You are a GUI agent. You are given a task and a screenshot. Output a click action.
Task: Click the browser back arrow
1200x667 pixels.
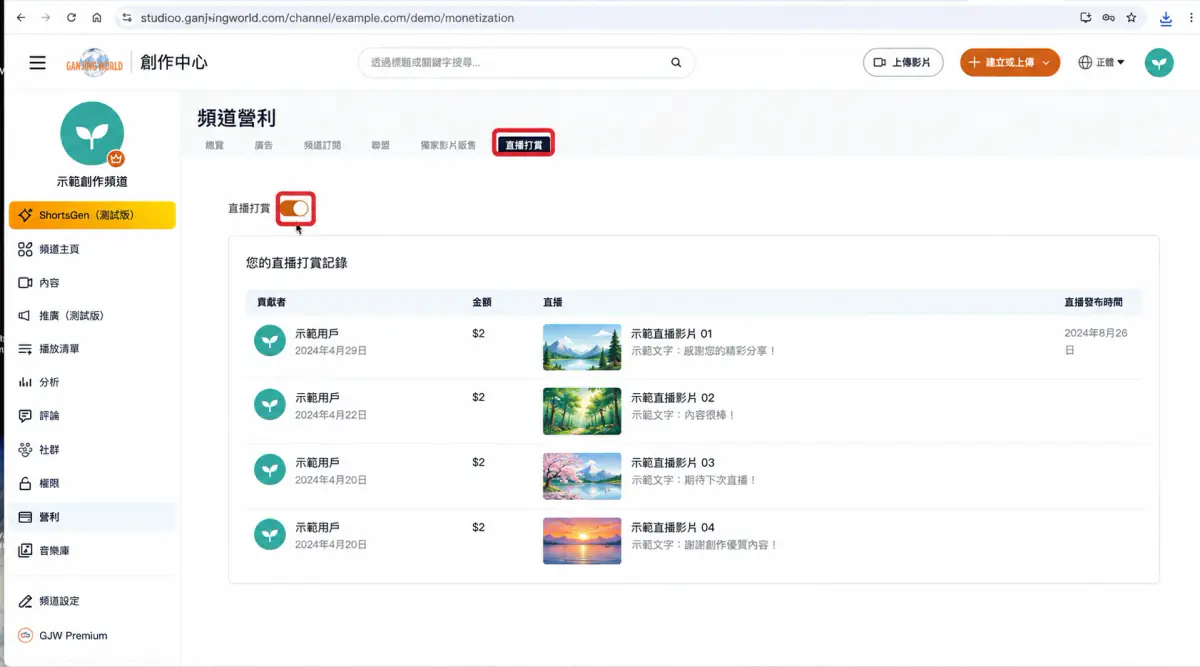[x=21, y=17]
